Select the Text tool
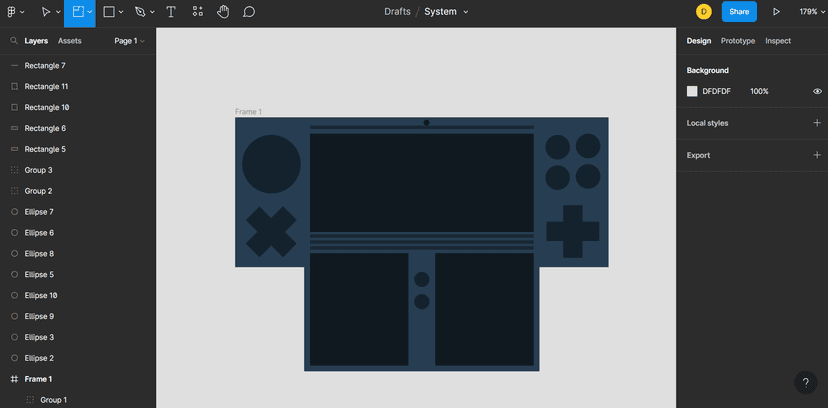This screenshot has height=408, width=828. [171, 12]
